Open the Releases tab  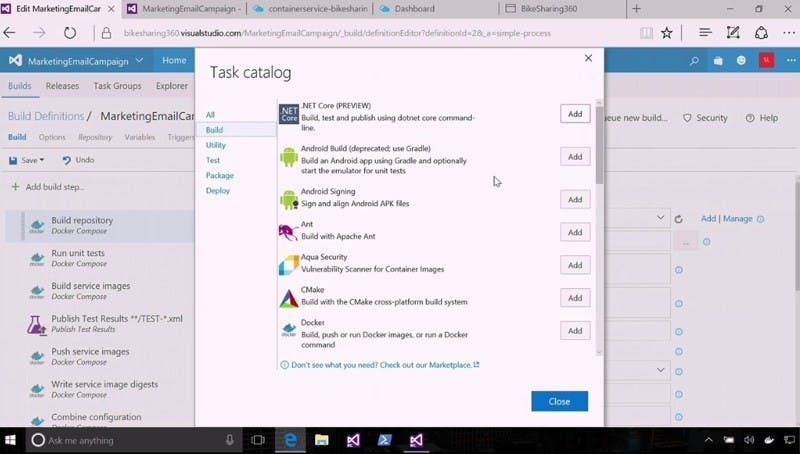point(62,86)
